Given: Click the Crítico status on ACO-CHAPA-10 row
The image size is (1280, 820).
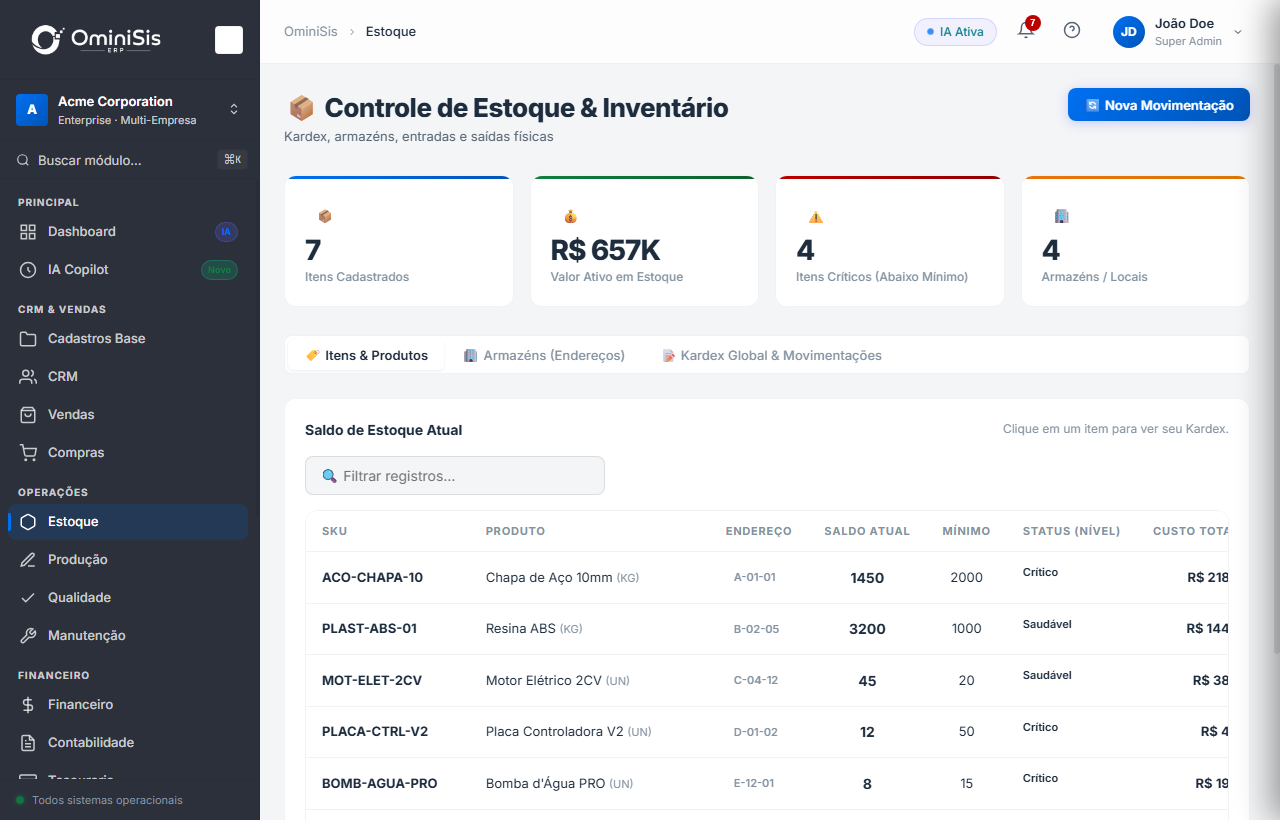Looking at the screenshot, I should click(x=1040, y=573).
